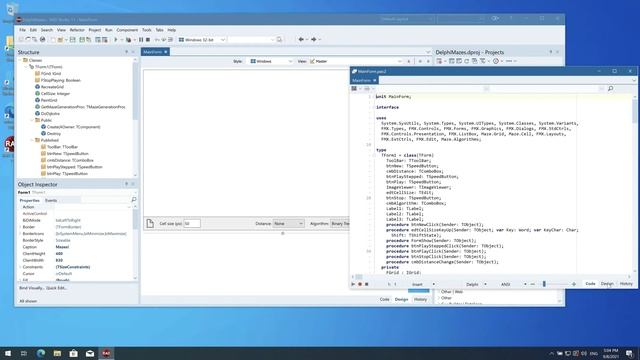Click the pin icon of Structure panel
Image resolution: width=640 pixels, height=360 pixels.
[126, 52]
